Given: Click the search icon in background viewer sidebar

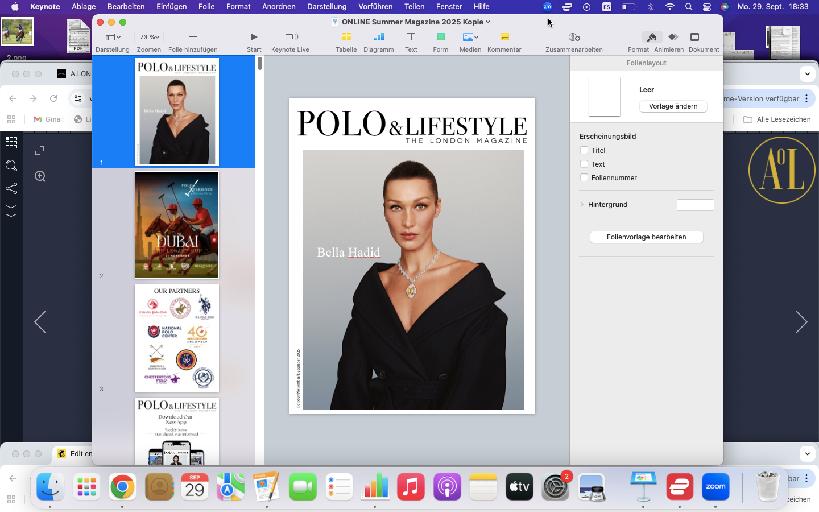Looking at the screenshot, I should (11, 166).
